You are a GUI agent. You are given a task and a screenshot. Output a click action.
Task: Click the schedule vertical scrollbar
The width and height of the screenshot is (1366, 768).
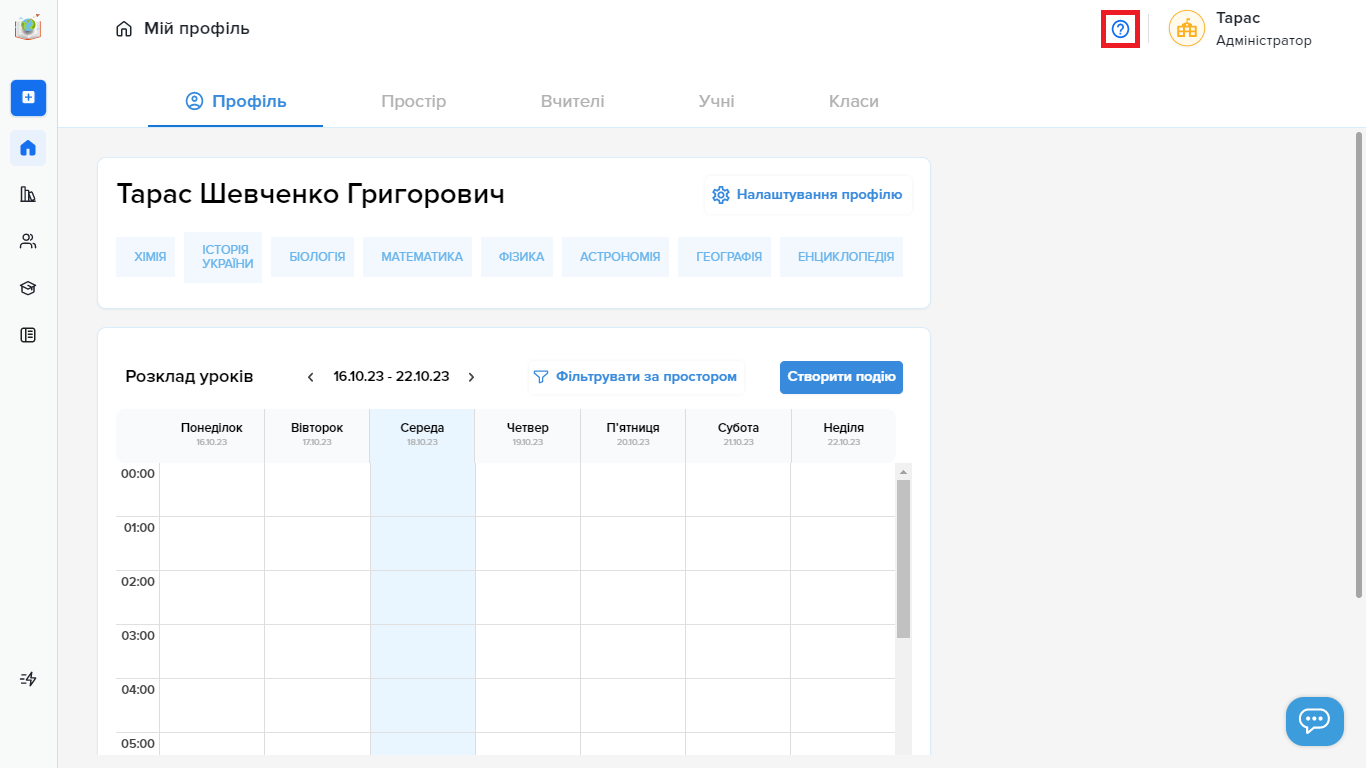(x=903, y=558)
